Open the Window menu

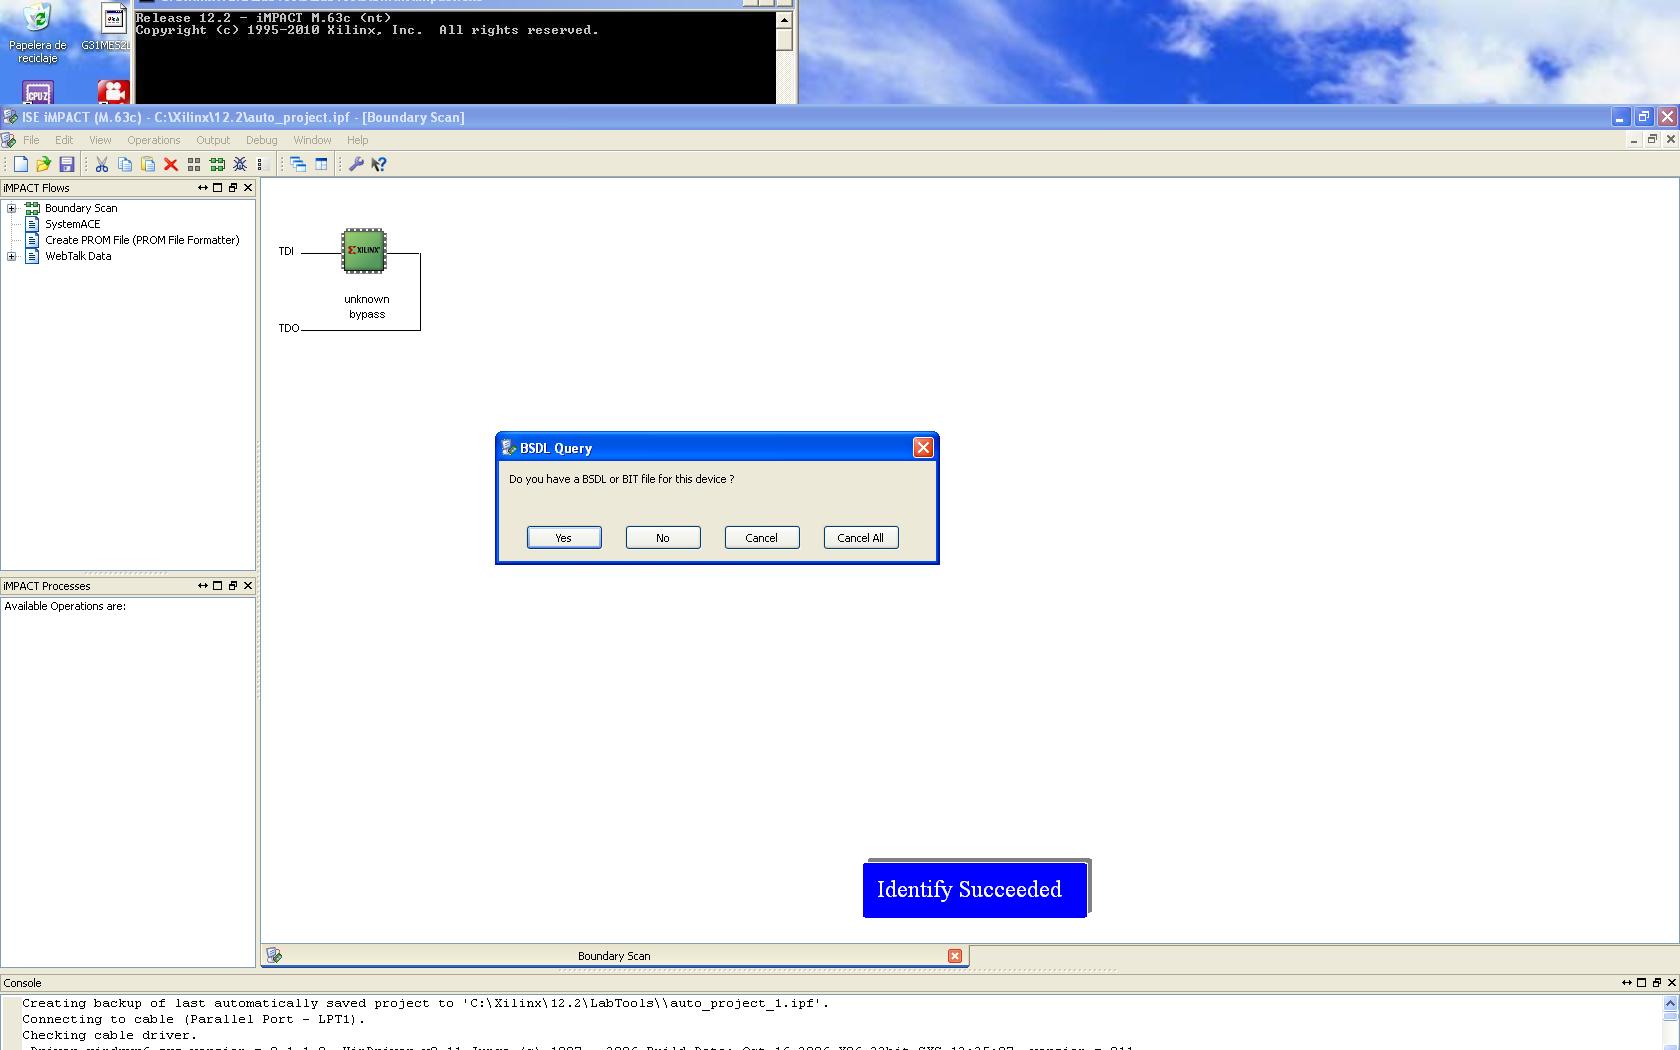(312, 140)
